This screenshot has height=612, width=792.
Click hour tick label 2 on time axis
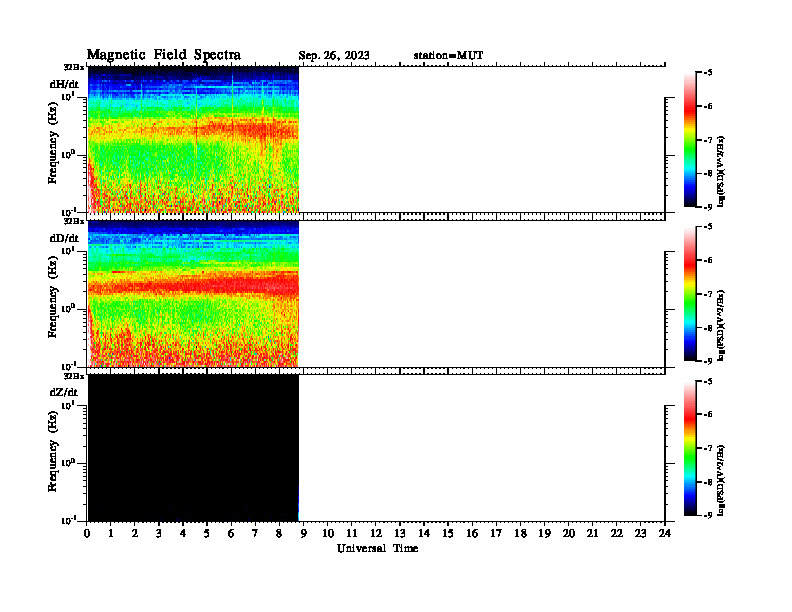pos(135,533)
